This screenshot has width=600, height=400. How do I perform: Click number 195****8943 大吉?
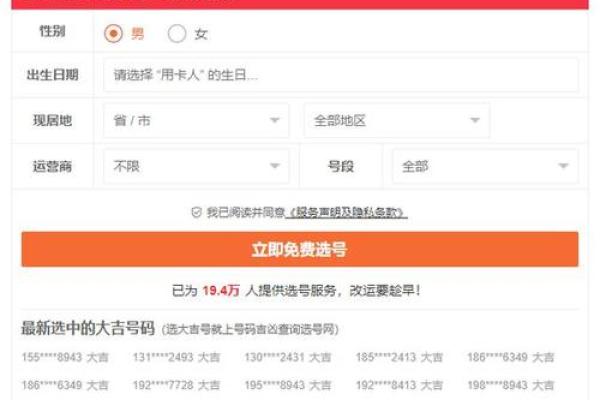[x=288, y=385]
